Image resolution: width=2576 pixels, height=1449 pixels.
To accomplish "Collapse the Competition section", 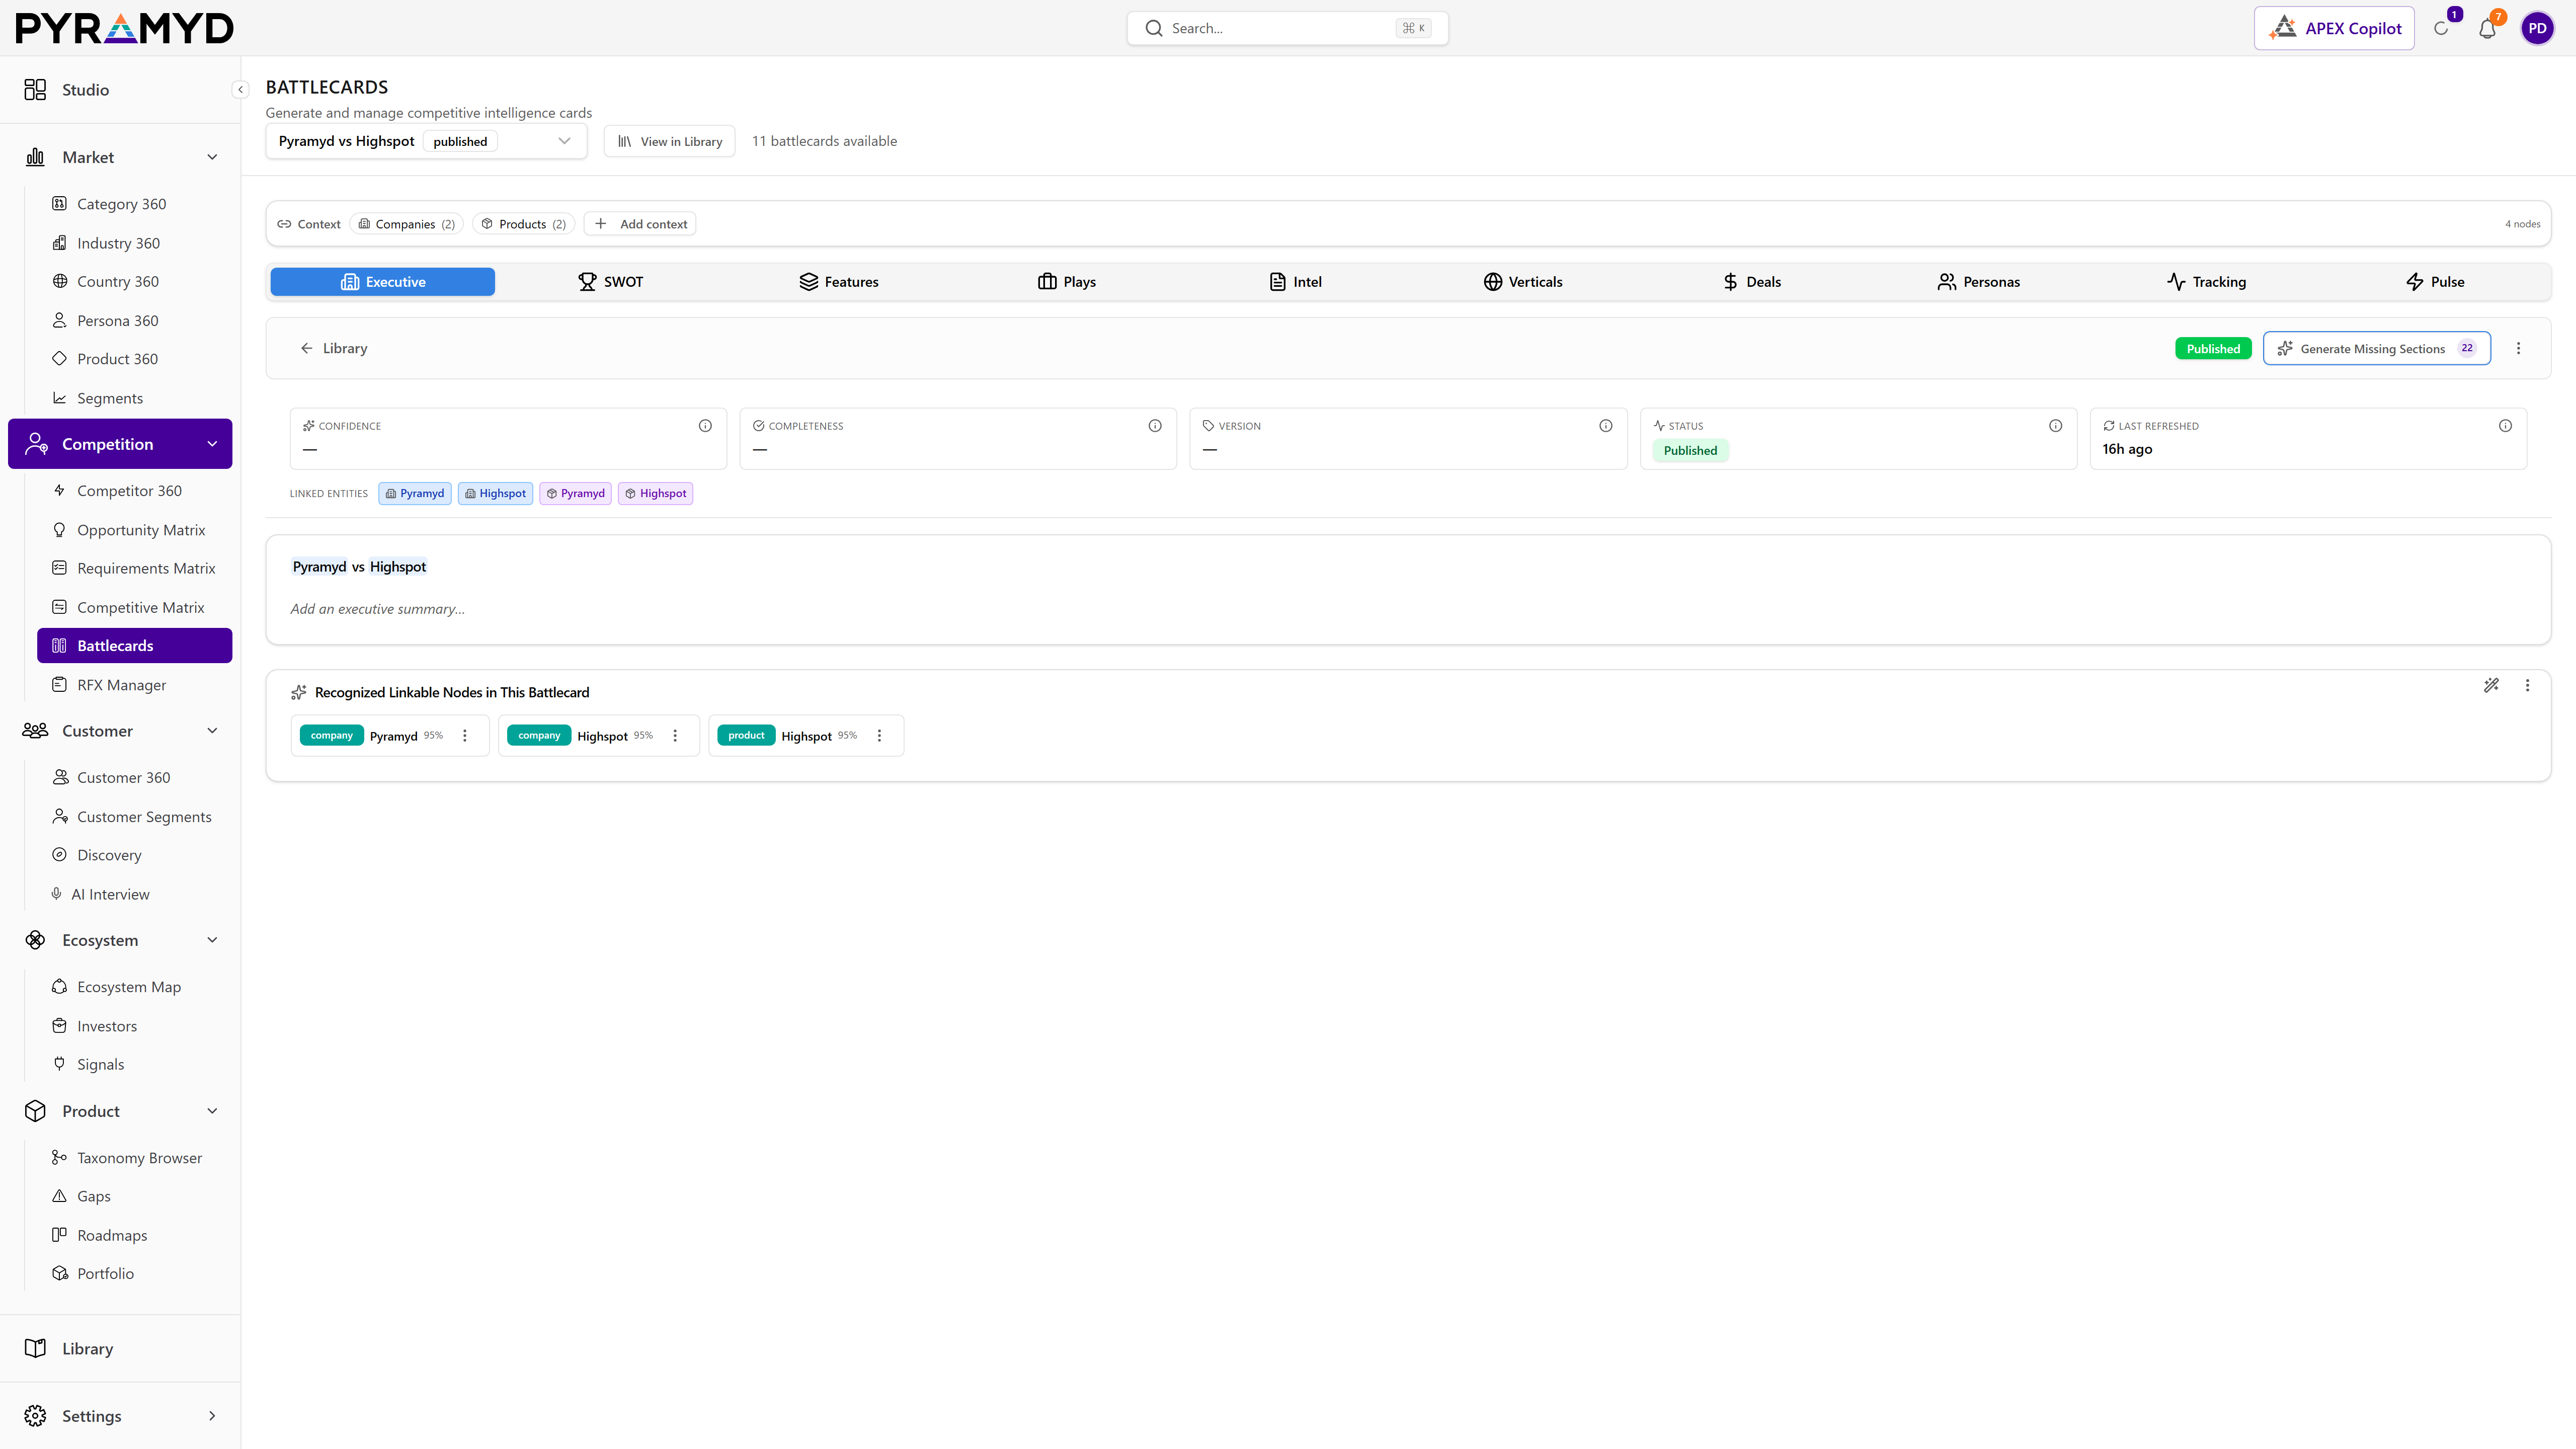I will 212,444.
